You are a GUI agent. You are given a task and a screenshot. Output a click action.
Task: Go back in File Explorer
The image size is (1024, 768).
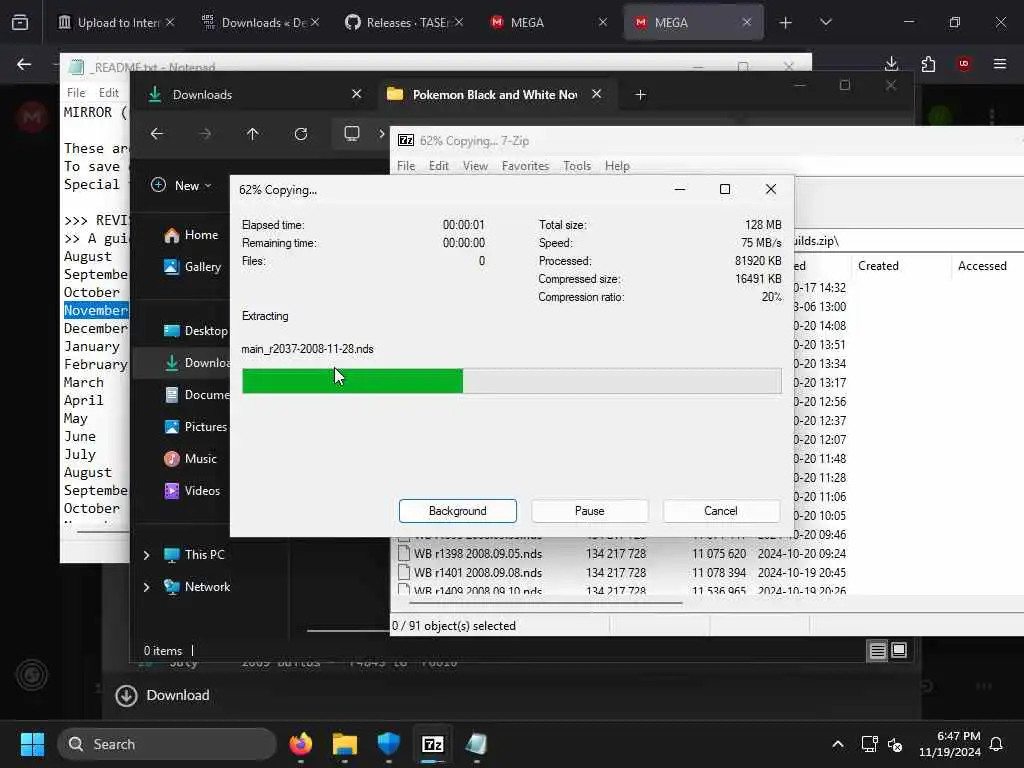157,134
